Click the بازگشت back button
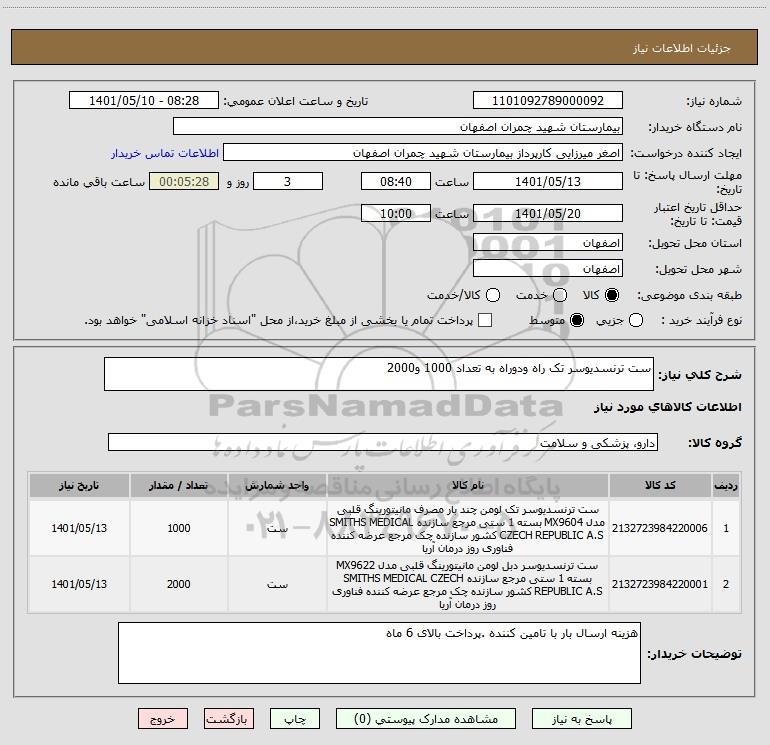The height and width of the screenshot is (745, 770). (229, 719)
